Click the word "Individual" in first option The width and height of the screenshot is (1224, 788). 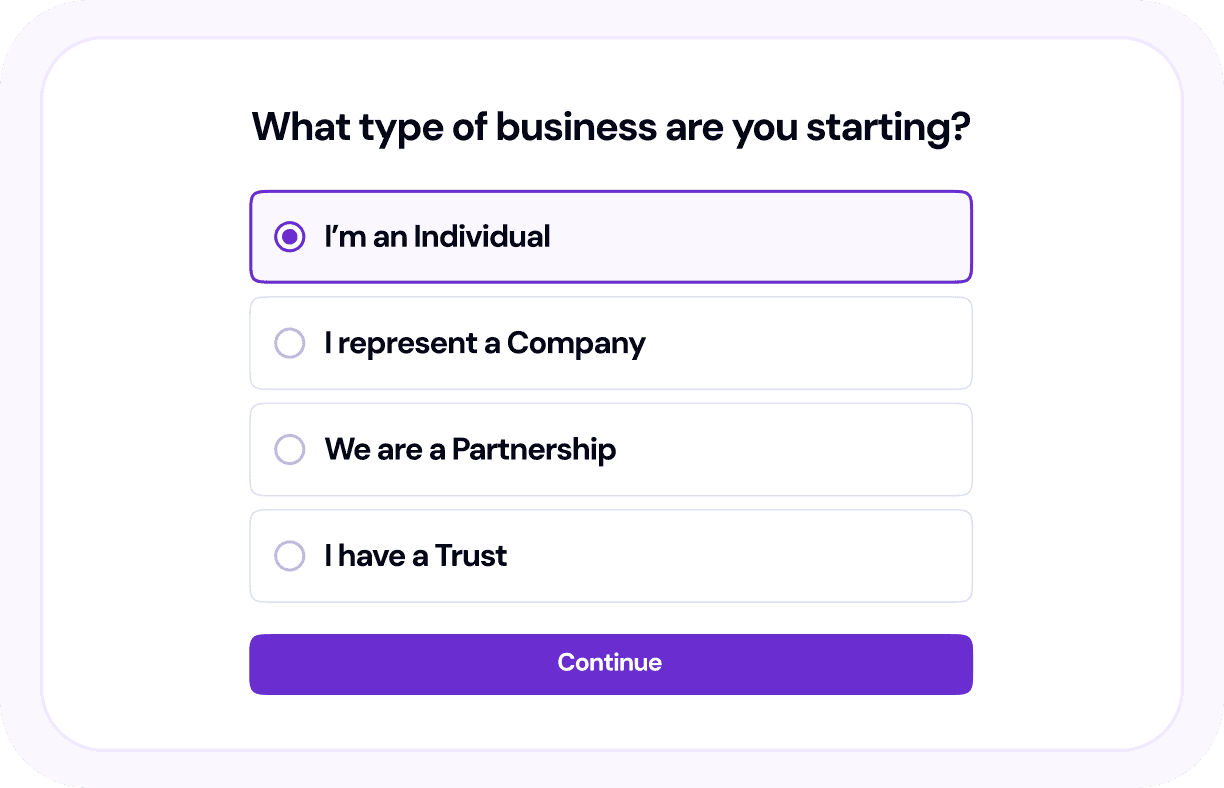[482, 237]
